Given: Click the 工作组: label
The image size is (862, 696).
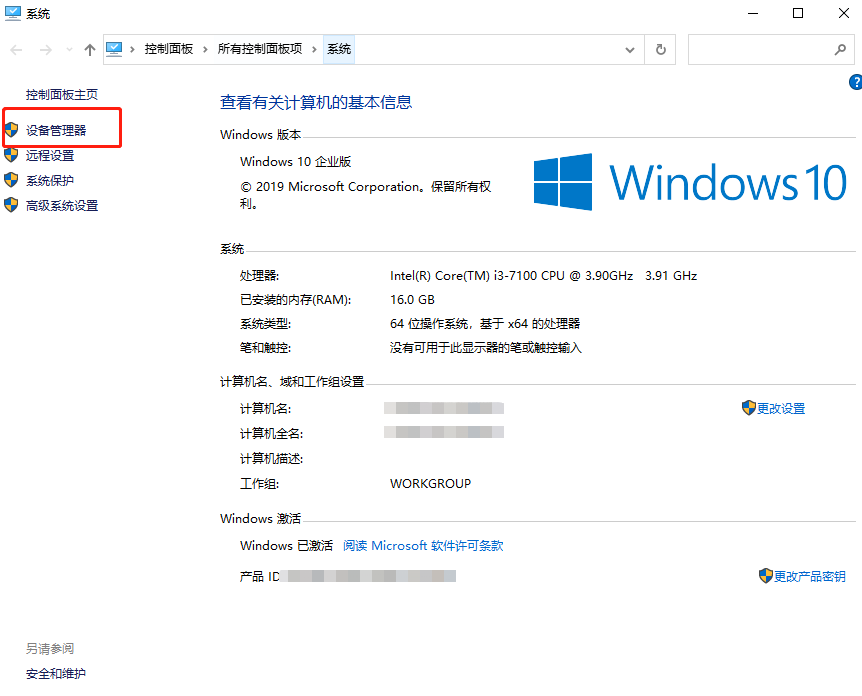Looking at the screenshot, I should point(259,484).
